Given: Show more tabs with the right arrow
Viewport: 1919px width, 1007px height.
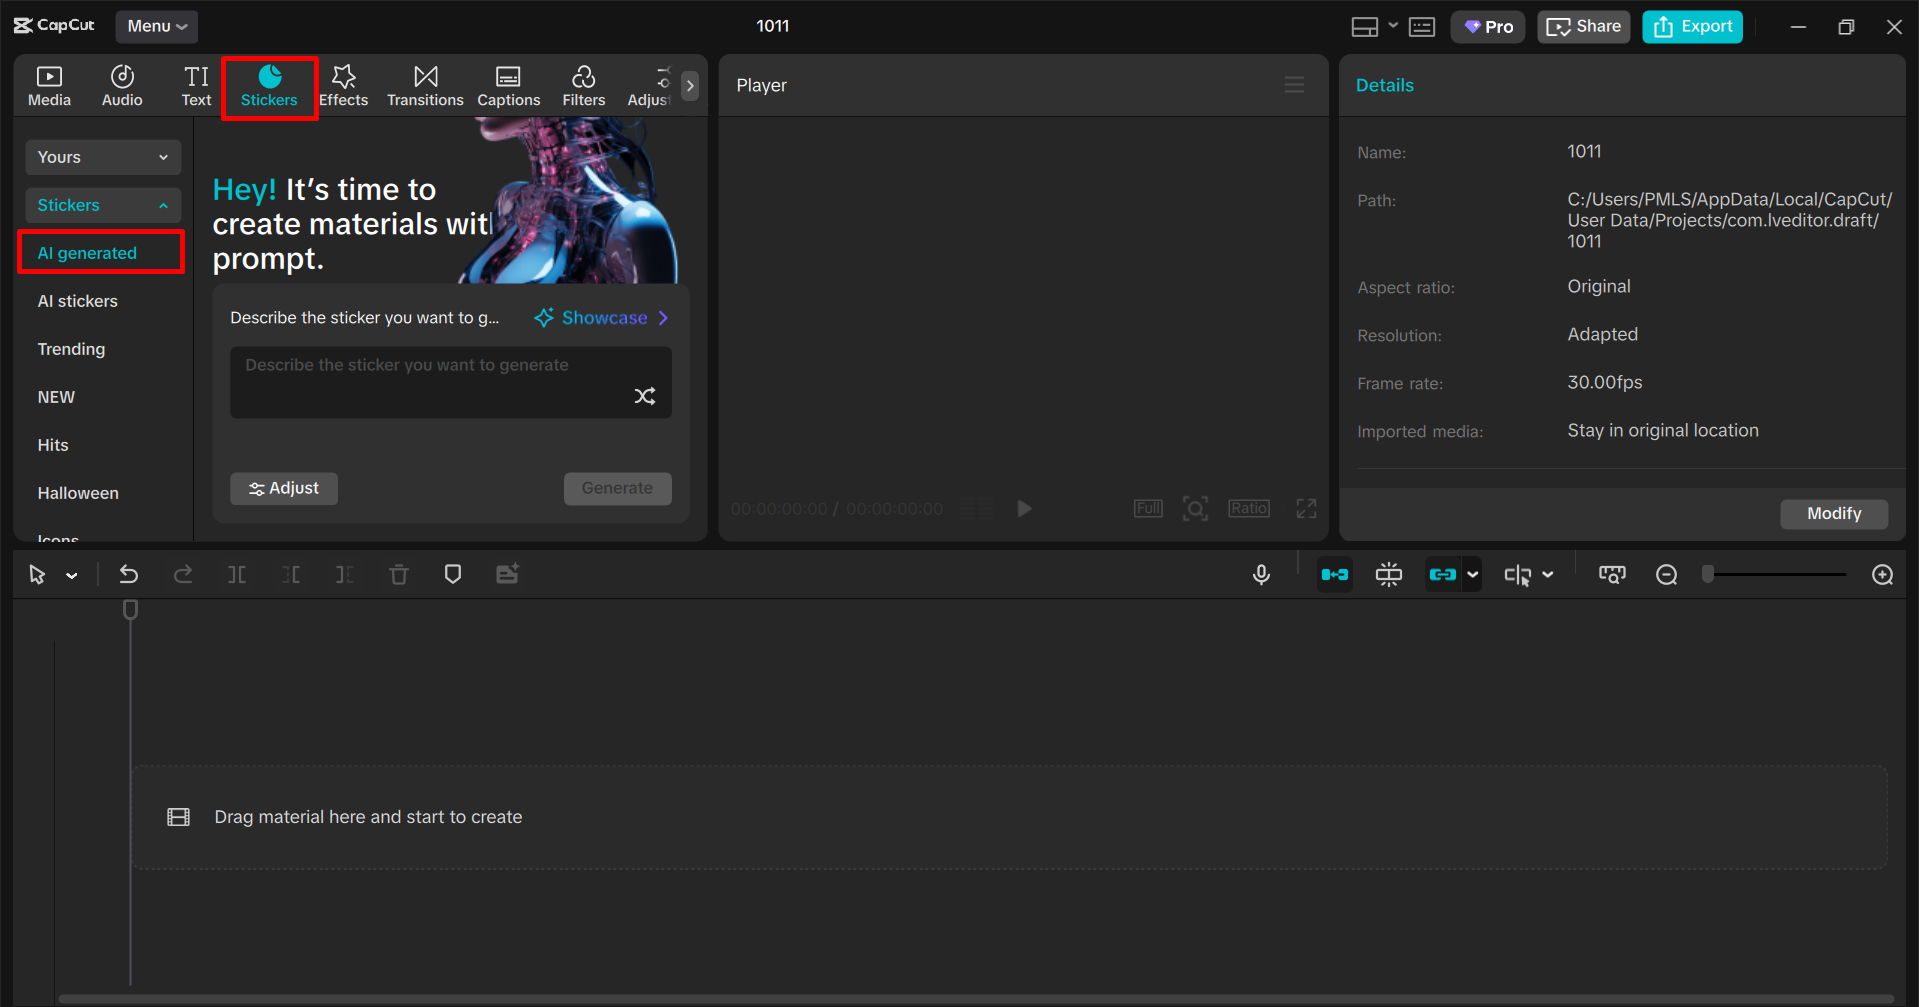Looking at the screenshot, I should (690, 86).
